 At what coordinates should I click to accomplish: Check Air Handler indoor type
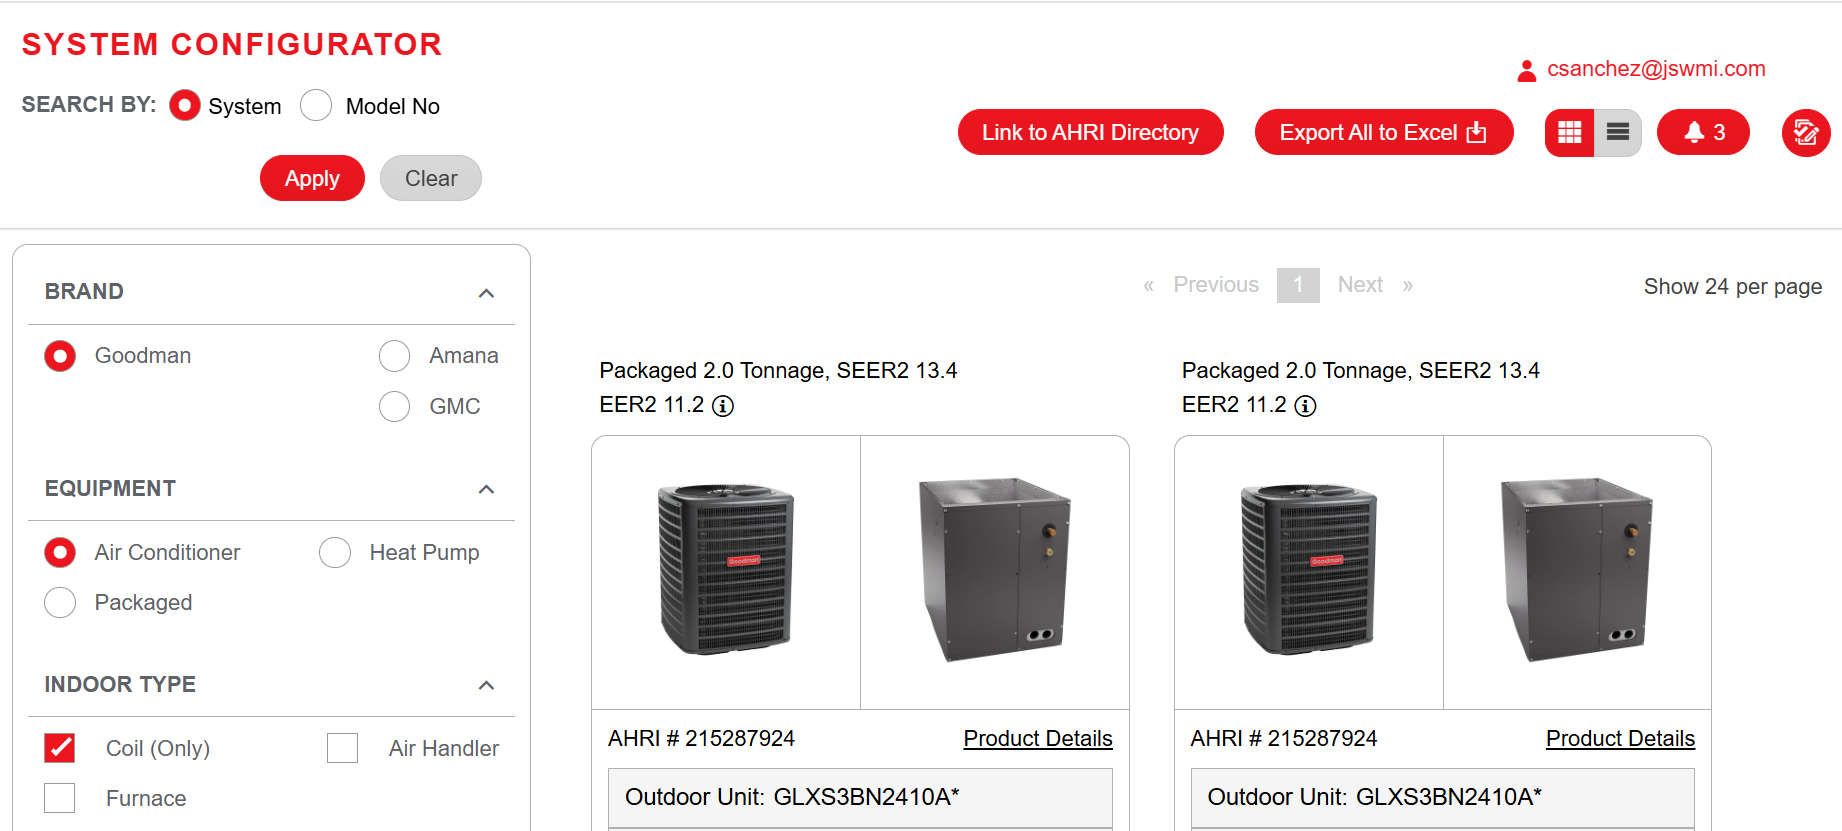click(x=342, y=748)
